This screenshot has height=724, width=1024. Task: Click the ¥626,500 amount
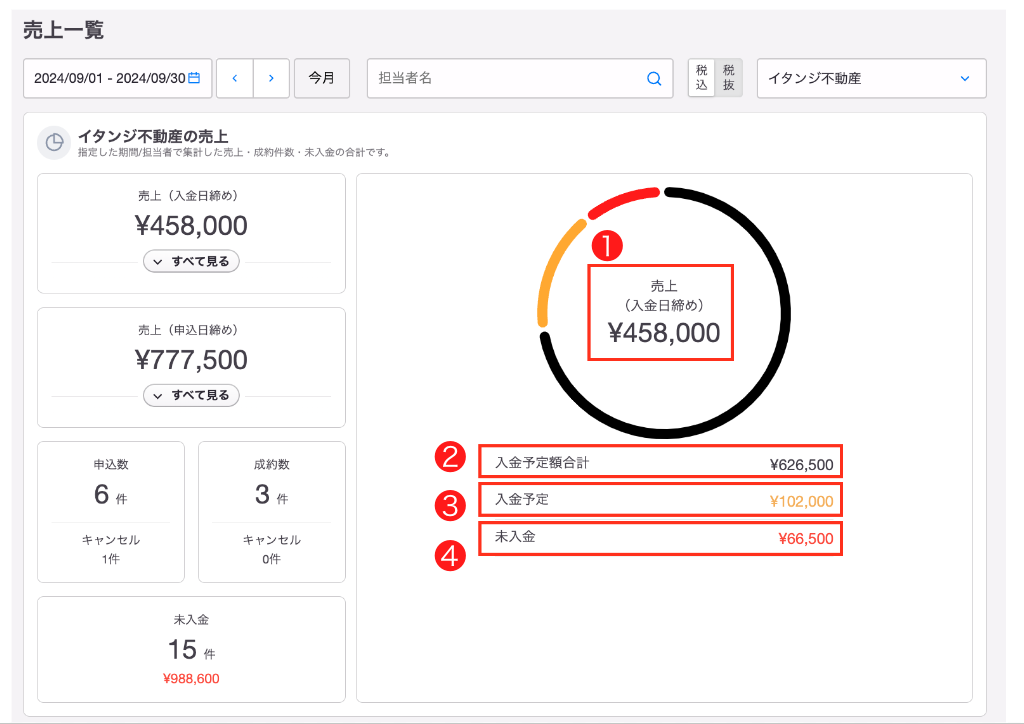801,465
